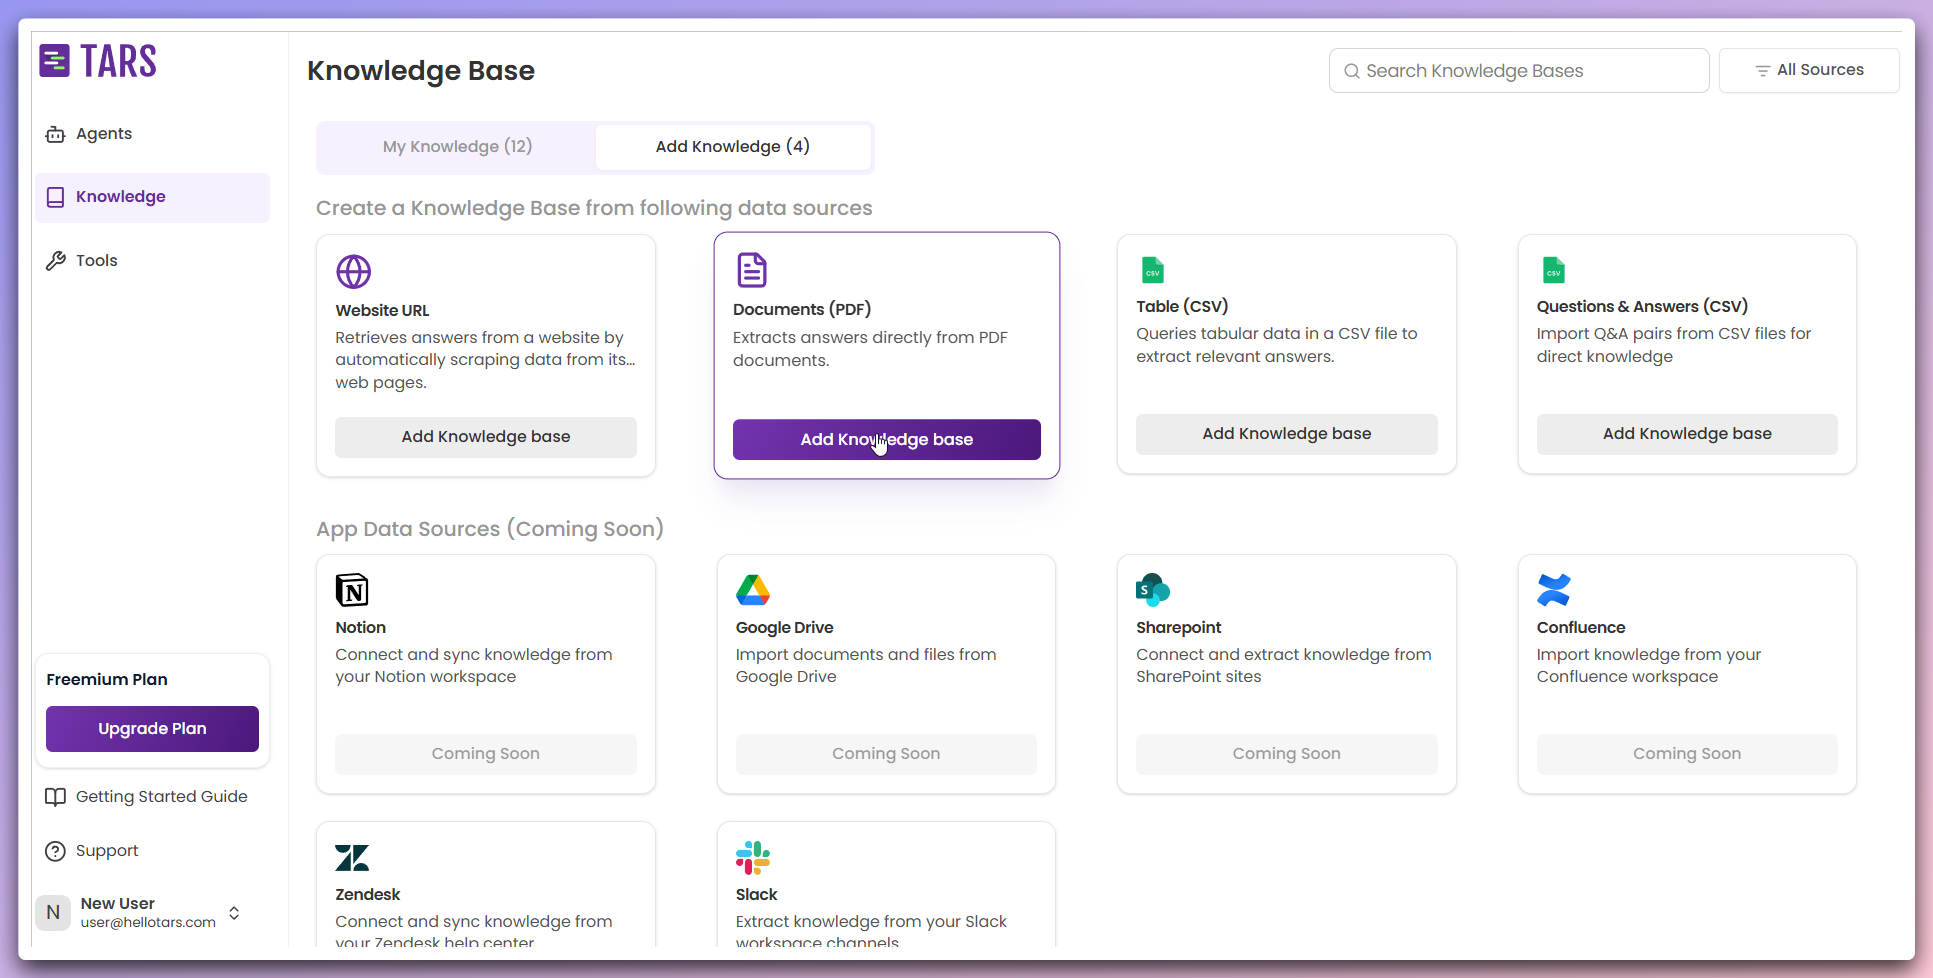Click the Confluence card title
The width and height of the screenshot is (1933, 978).
click(1581, 628)
